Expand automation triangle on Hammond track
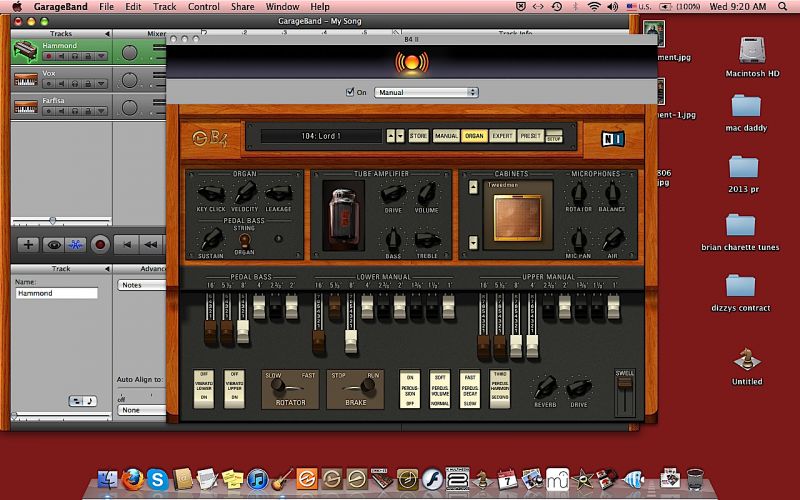Screen dimensions: 800x500 [101, 56]
